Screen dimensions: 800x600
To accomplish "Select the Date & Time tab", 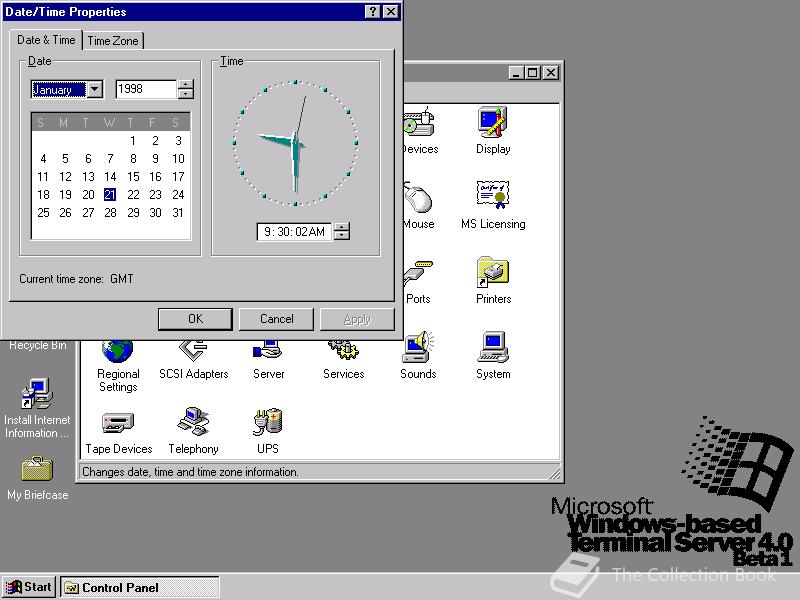I will coord(46,40).
